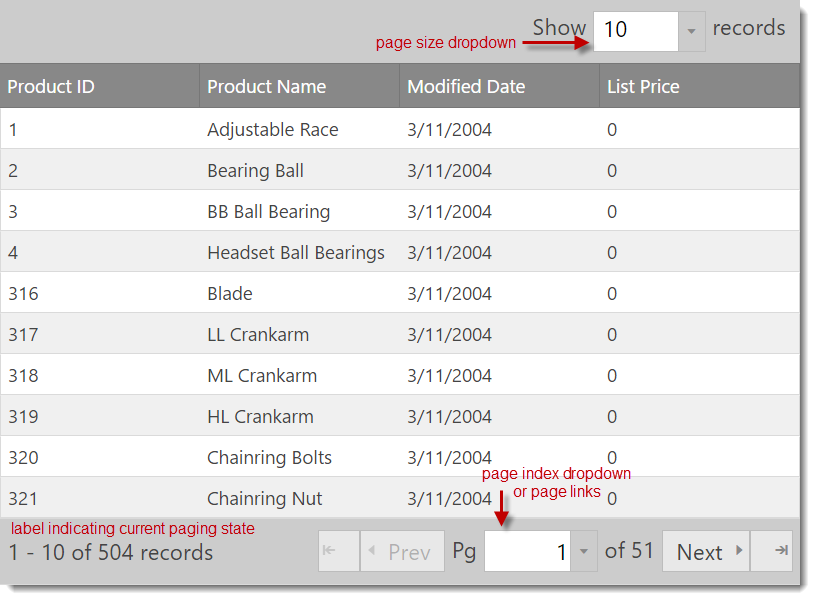Click the Next page button
This screenshot has height=600, width=815.
click(x=706, y=552)
